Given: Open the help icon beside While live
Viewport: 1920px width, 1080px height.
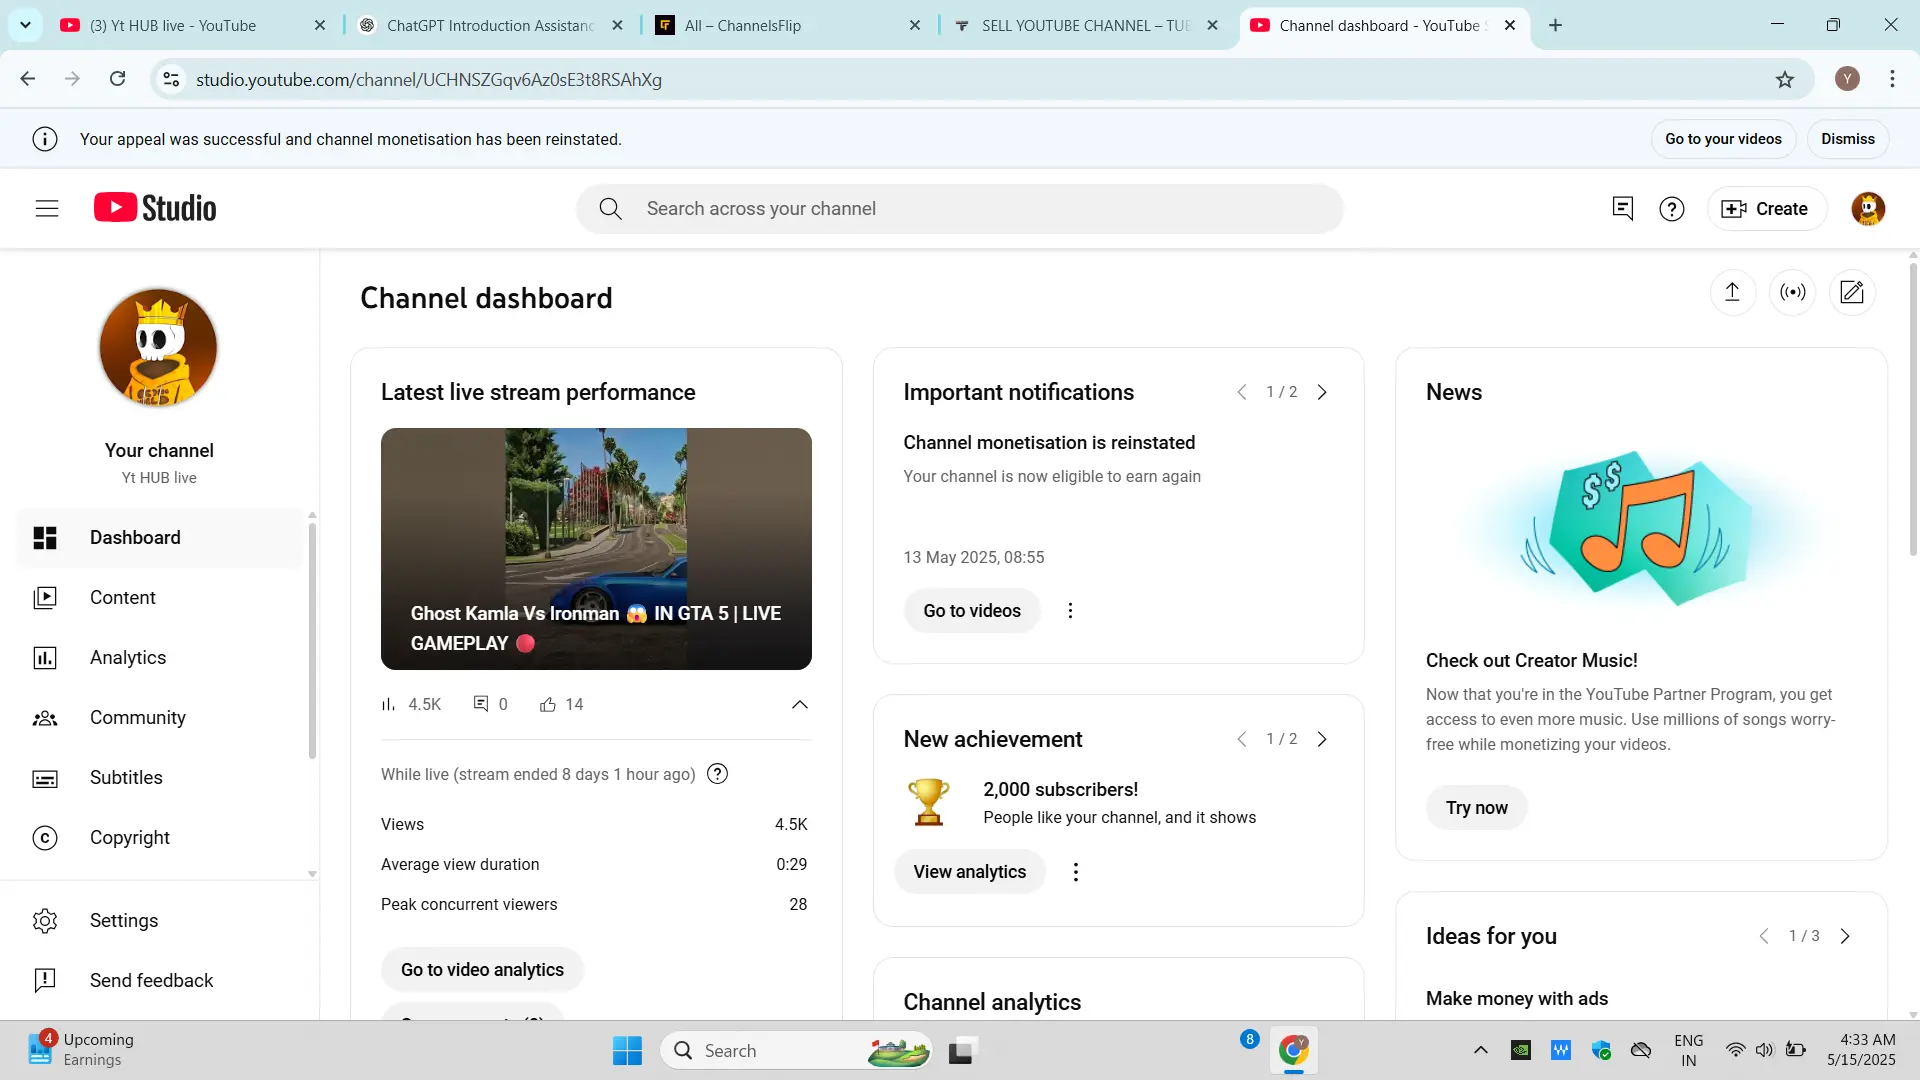Looking at the screenshot, I should point(717,774).
